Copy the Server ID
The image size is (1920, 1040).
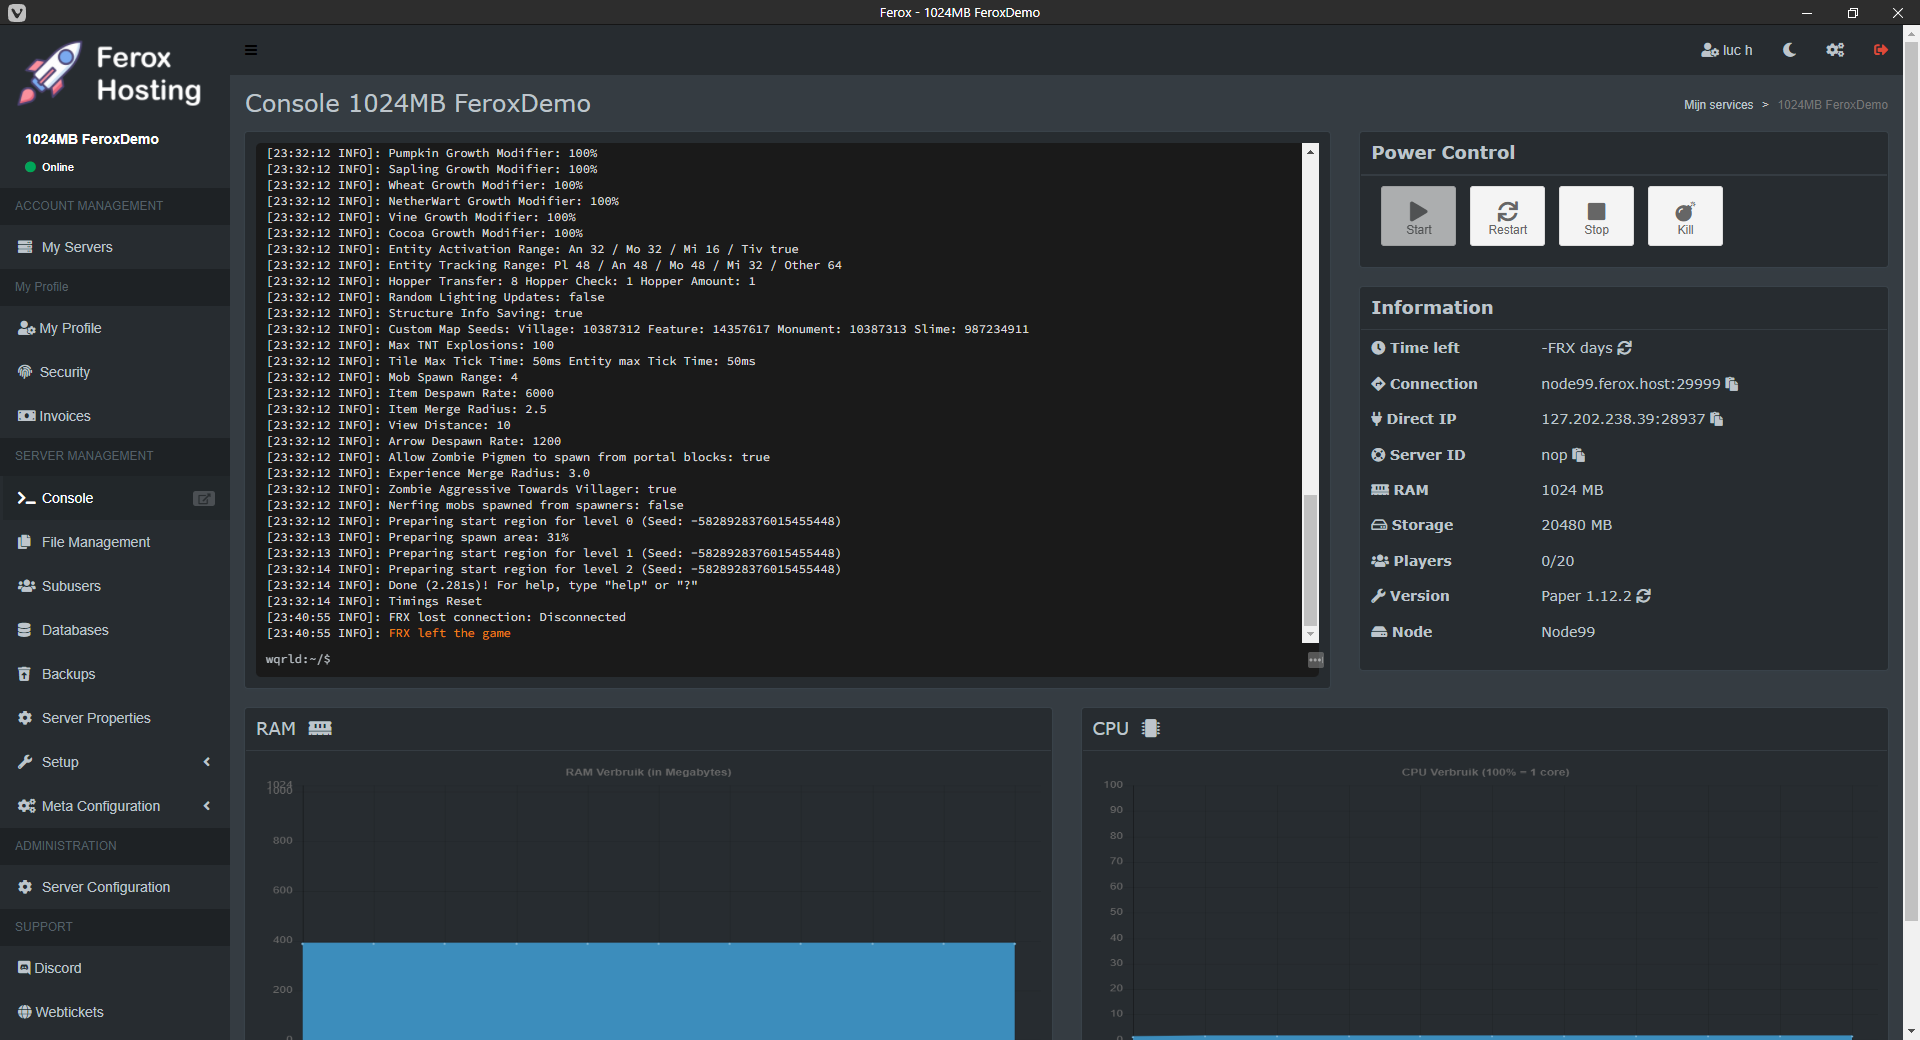click(1579, 455)
